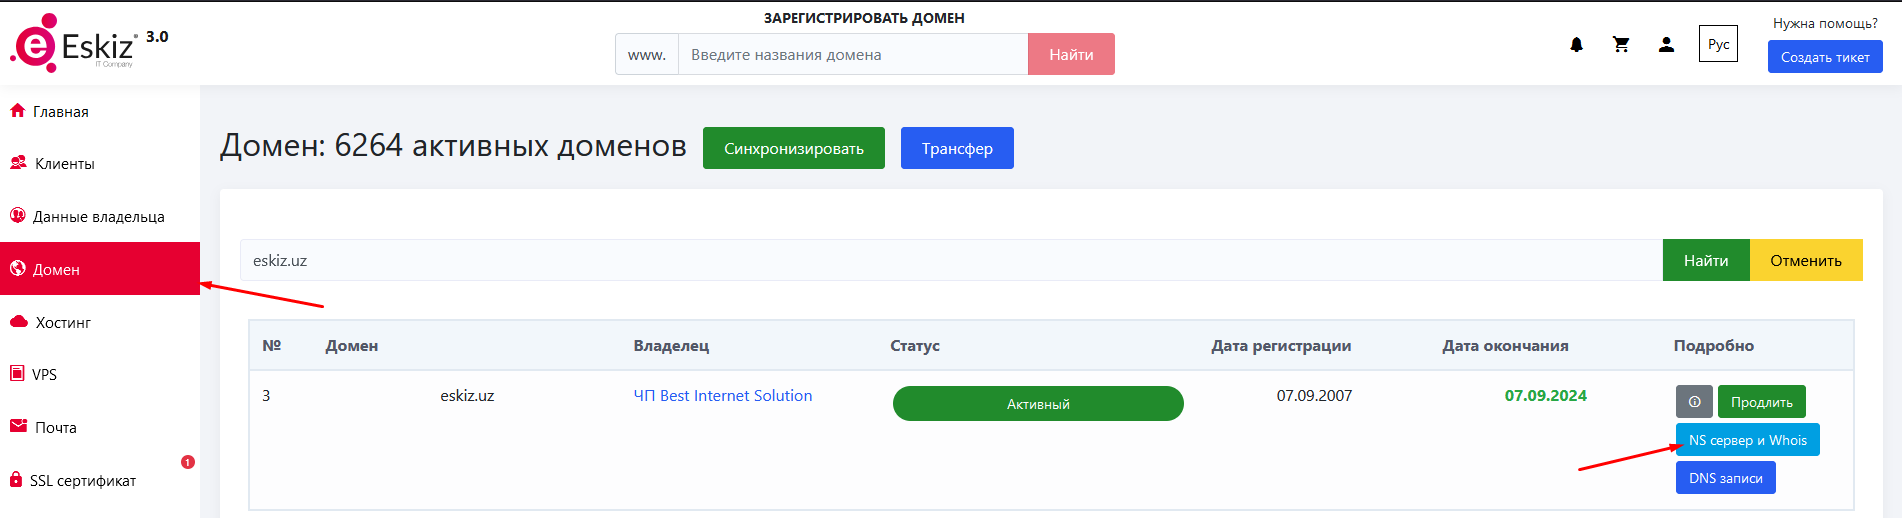Open the Рус language selector

tap(1718, 45)
